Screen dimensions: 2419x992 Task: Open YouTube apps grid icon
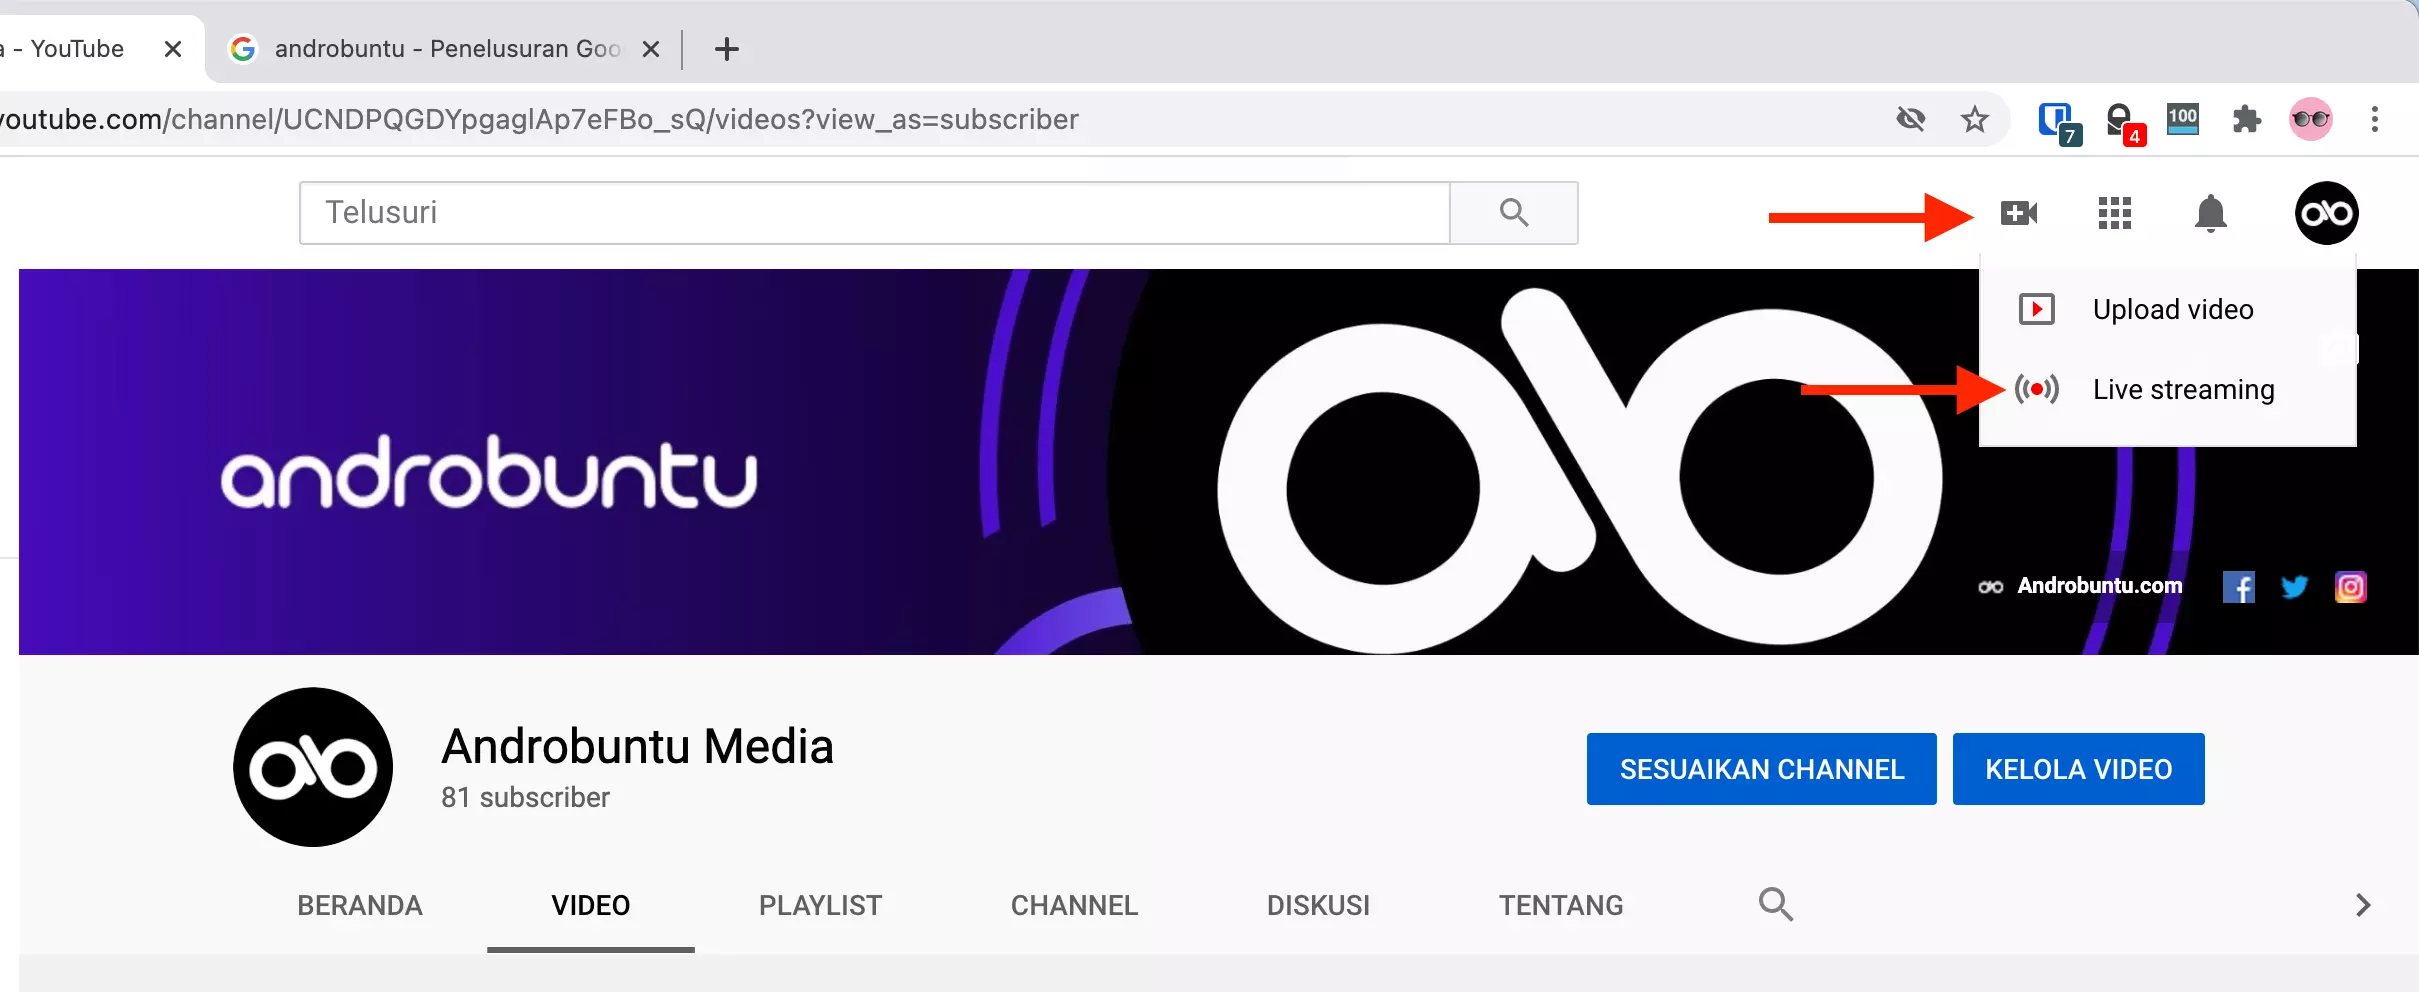coord(2114,213)
